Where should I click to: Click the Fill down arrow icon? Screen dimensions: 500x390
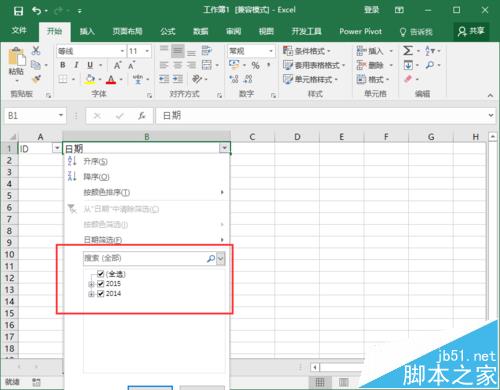408,65
